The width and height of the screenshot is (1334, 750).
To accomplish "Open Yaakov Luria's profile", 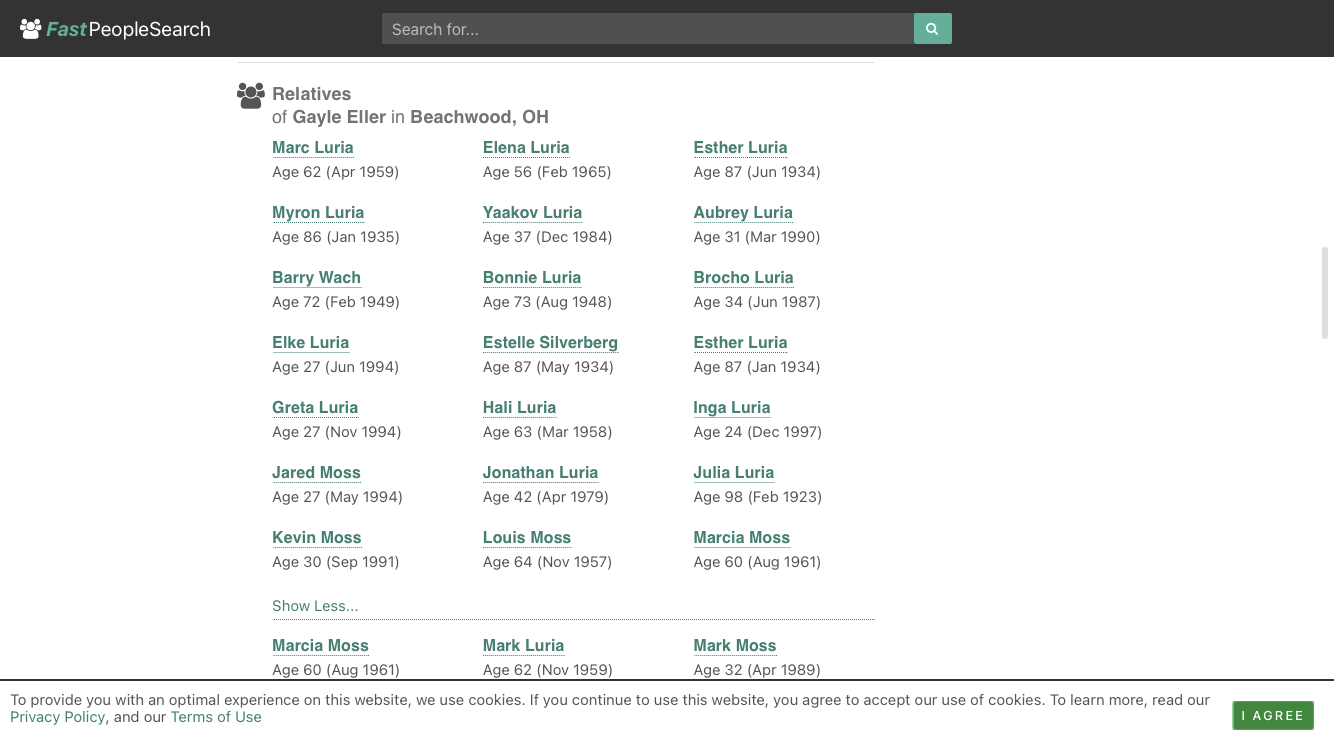I will 532,212.
